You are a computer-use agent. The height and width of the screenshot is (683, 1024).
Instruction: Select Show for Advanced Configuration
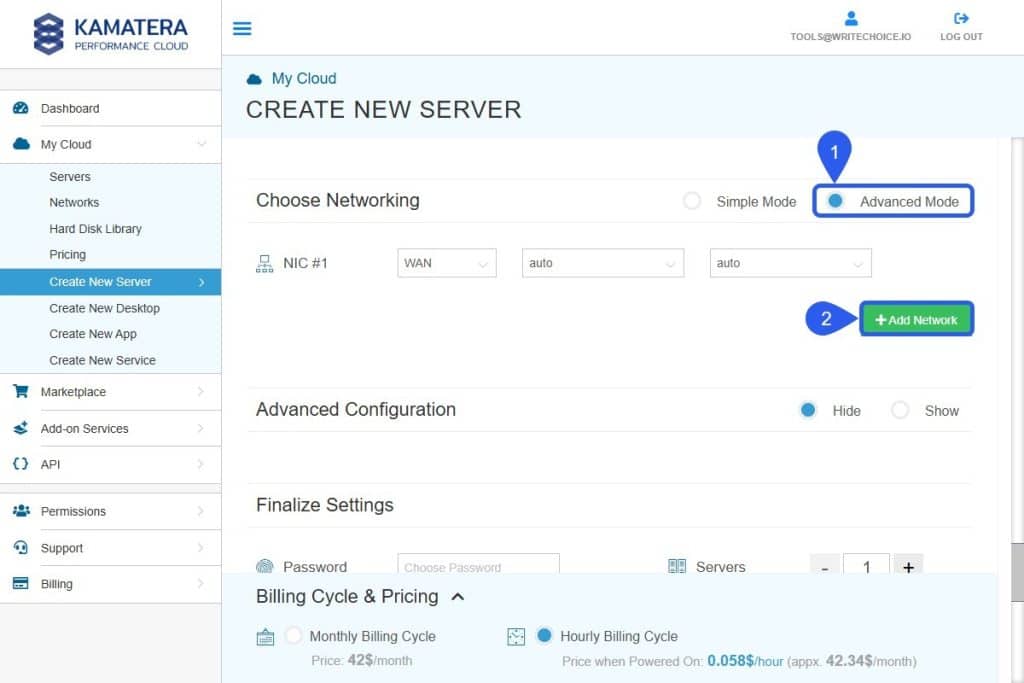click(x=900, y=410)
